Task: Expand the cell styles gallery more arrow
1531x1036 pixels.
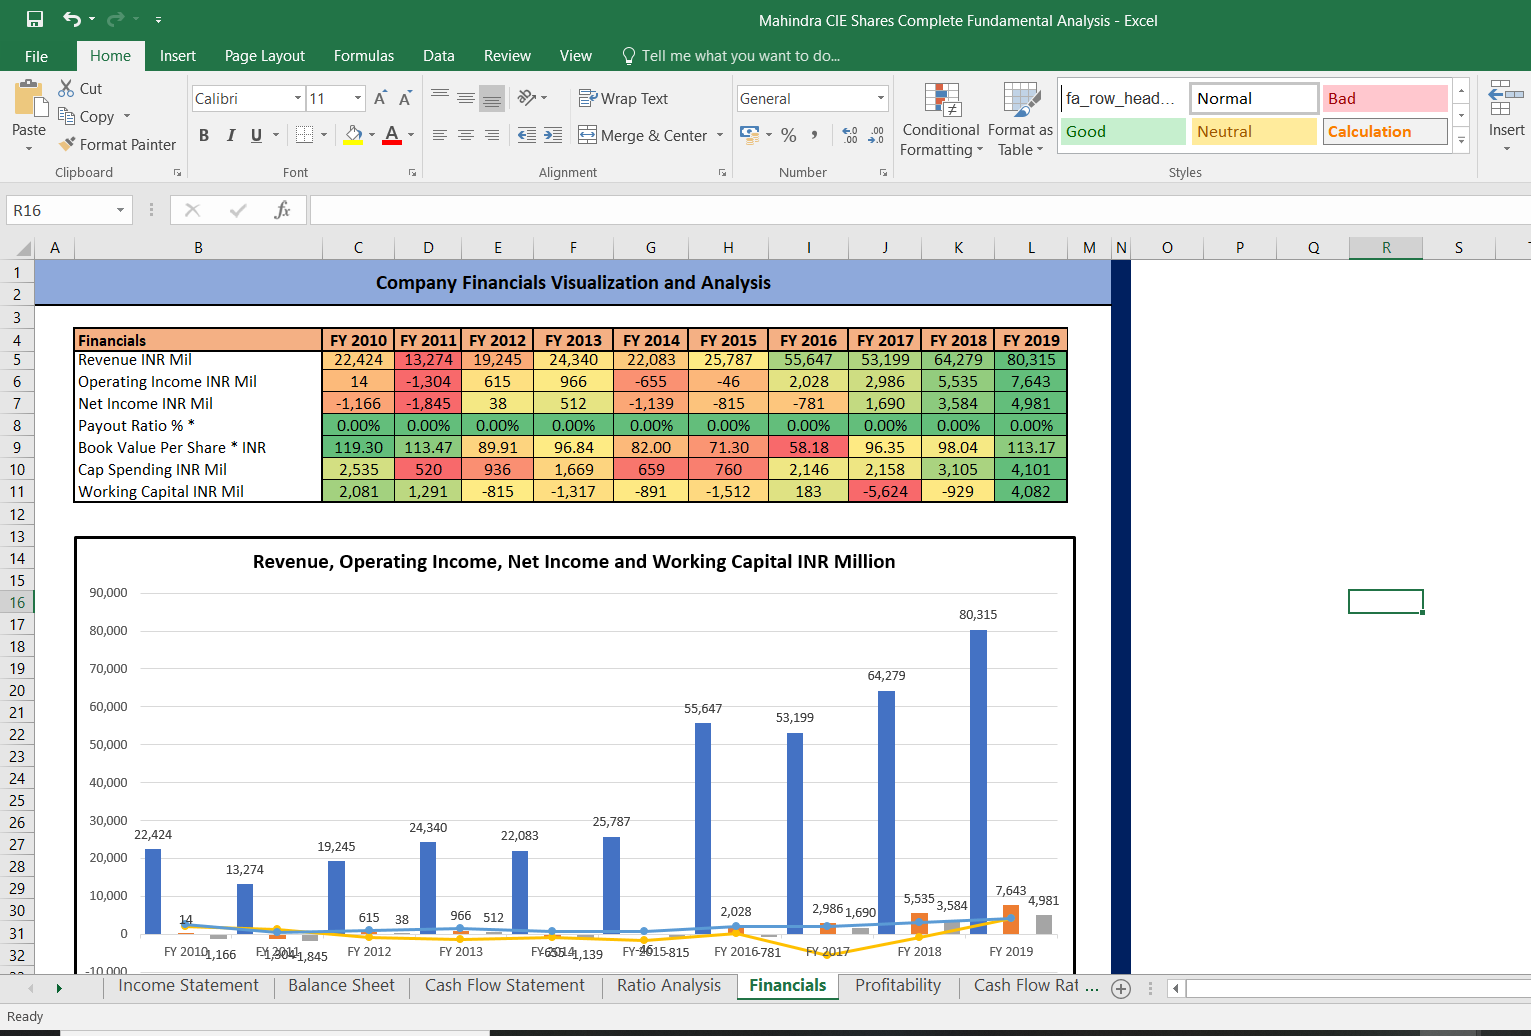Action: click(1461, 140)
